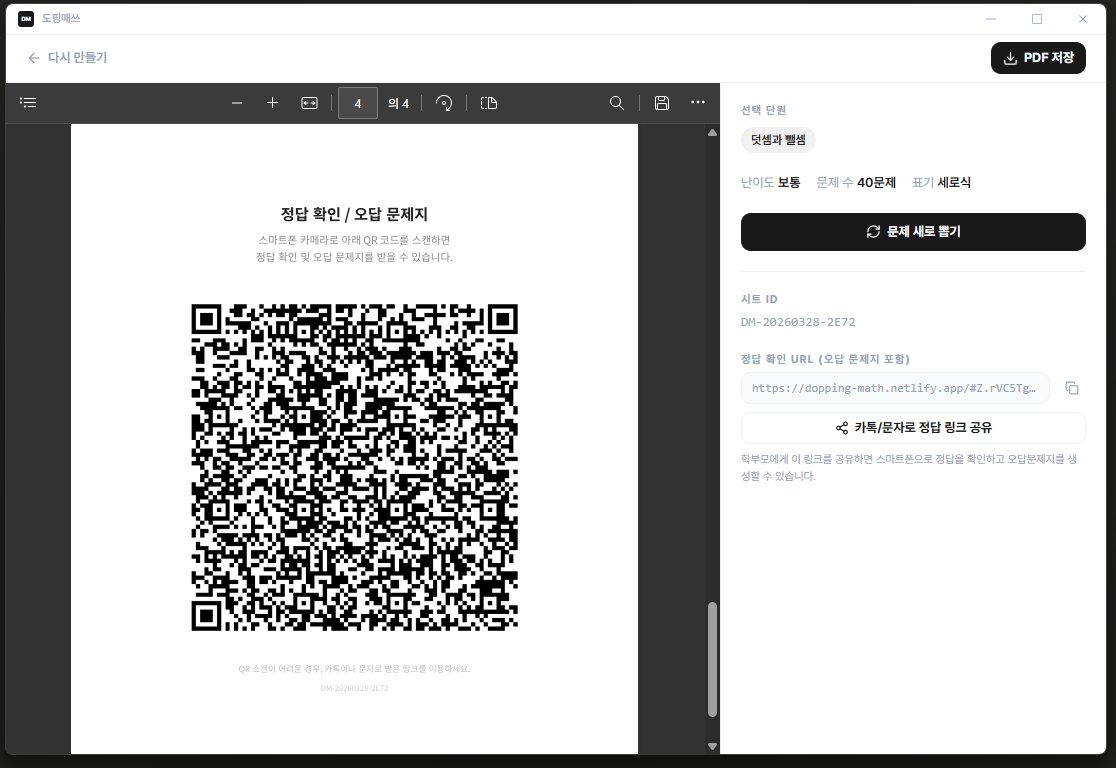Click the 난이도 보통 label

pyautogui.click(x=770, y=182)
